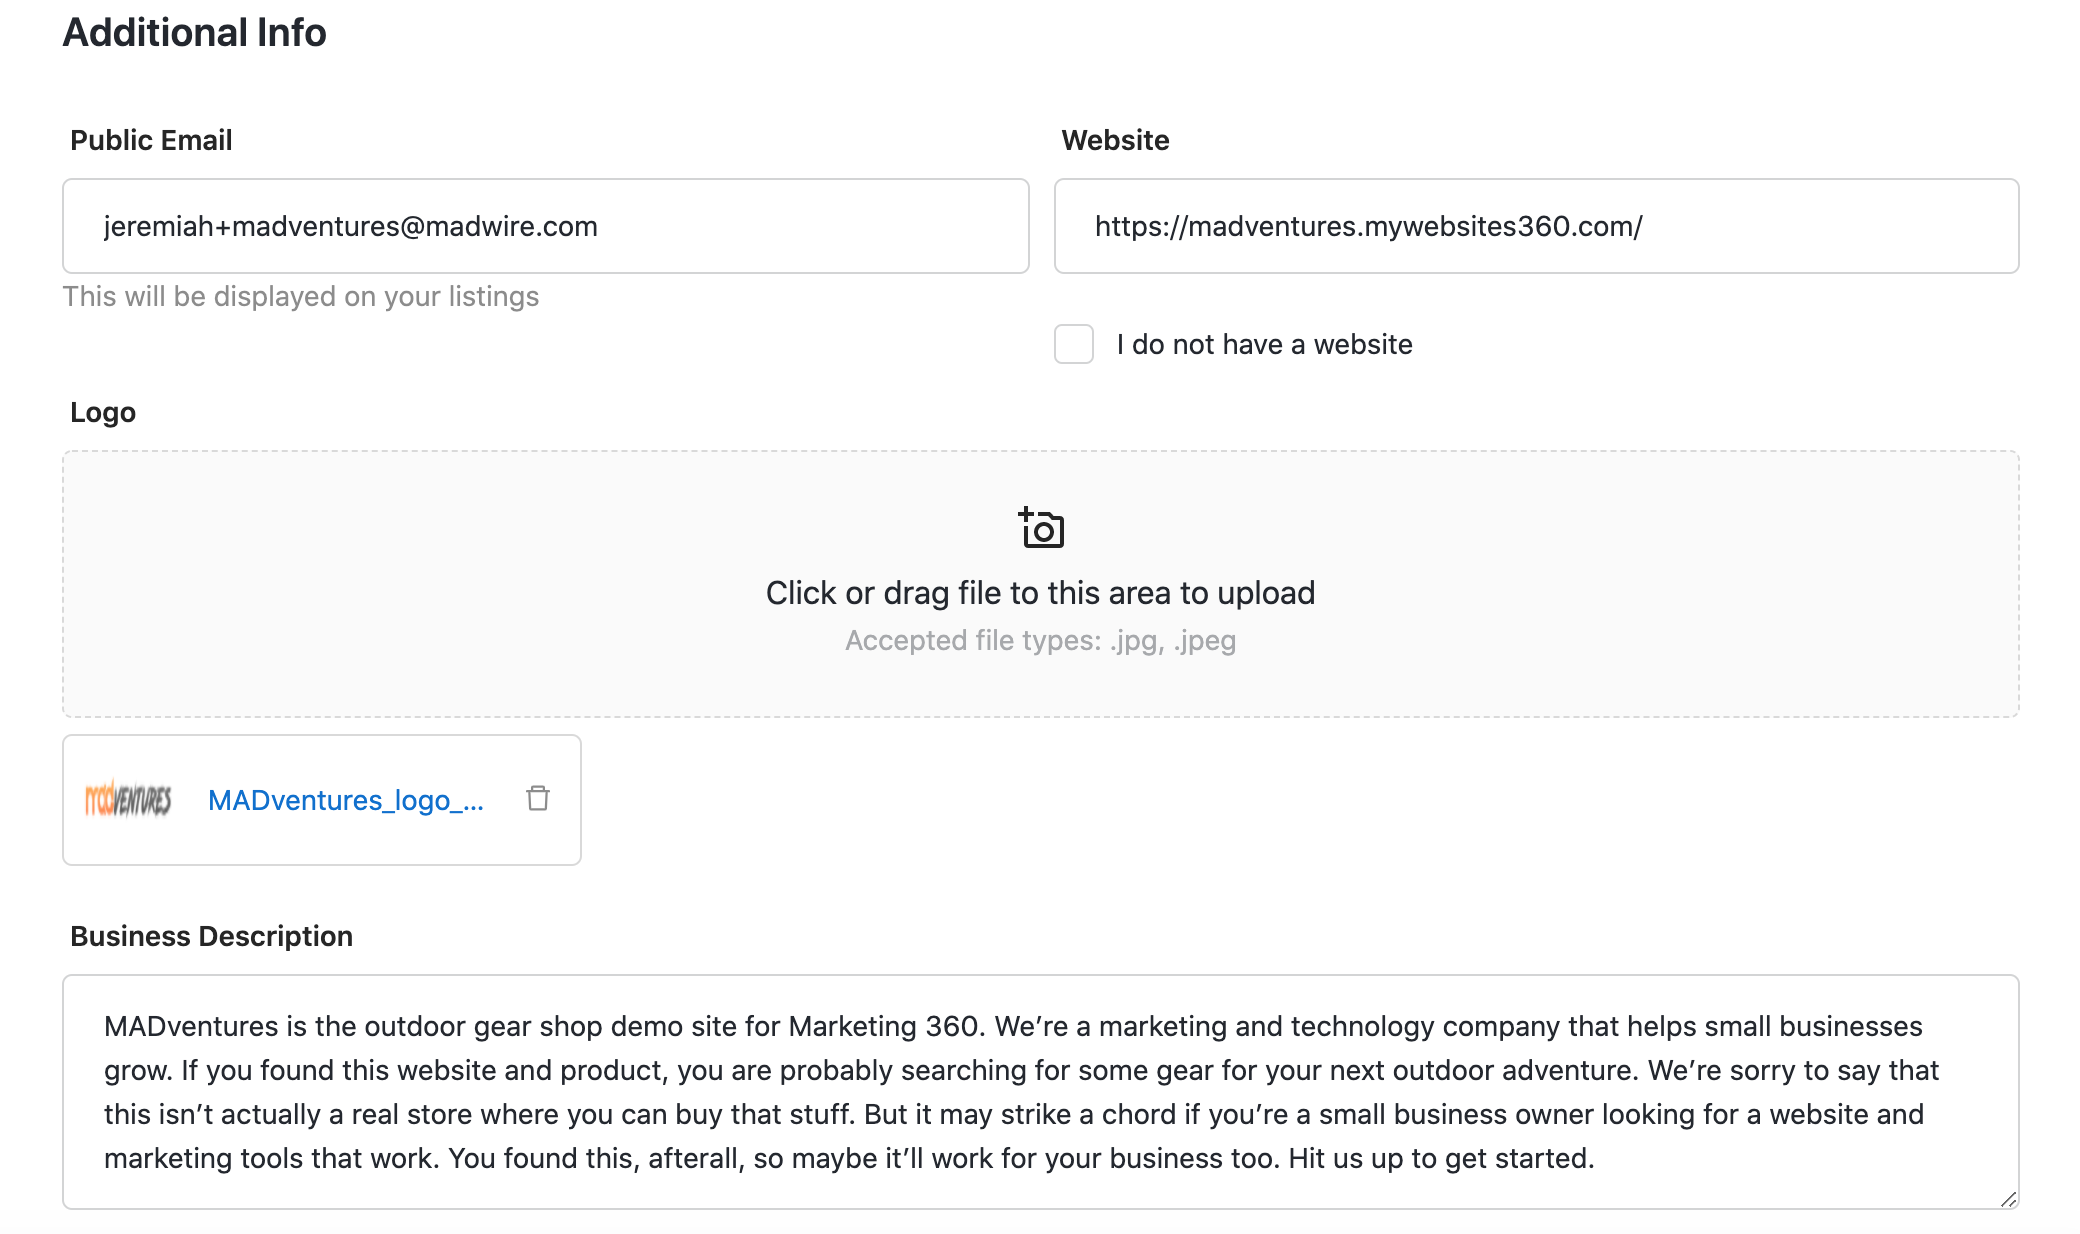Screen dimensions: 2080x1234
Task: Click the Public Email field label
Action: coord(151,140)
